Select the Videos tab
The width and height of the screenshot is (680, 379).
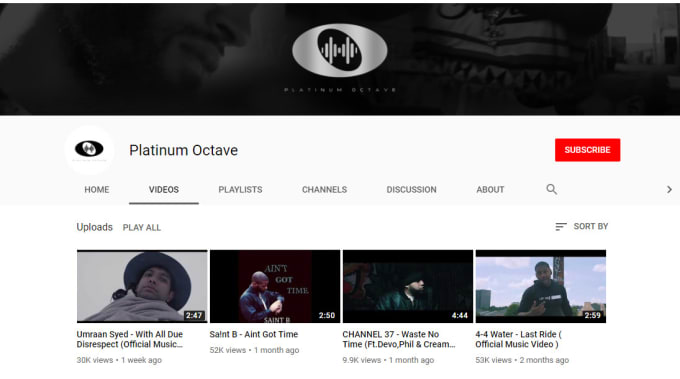[163, 190]
